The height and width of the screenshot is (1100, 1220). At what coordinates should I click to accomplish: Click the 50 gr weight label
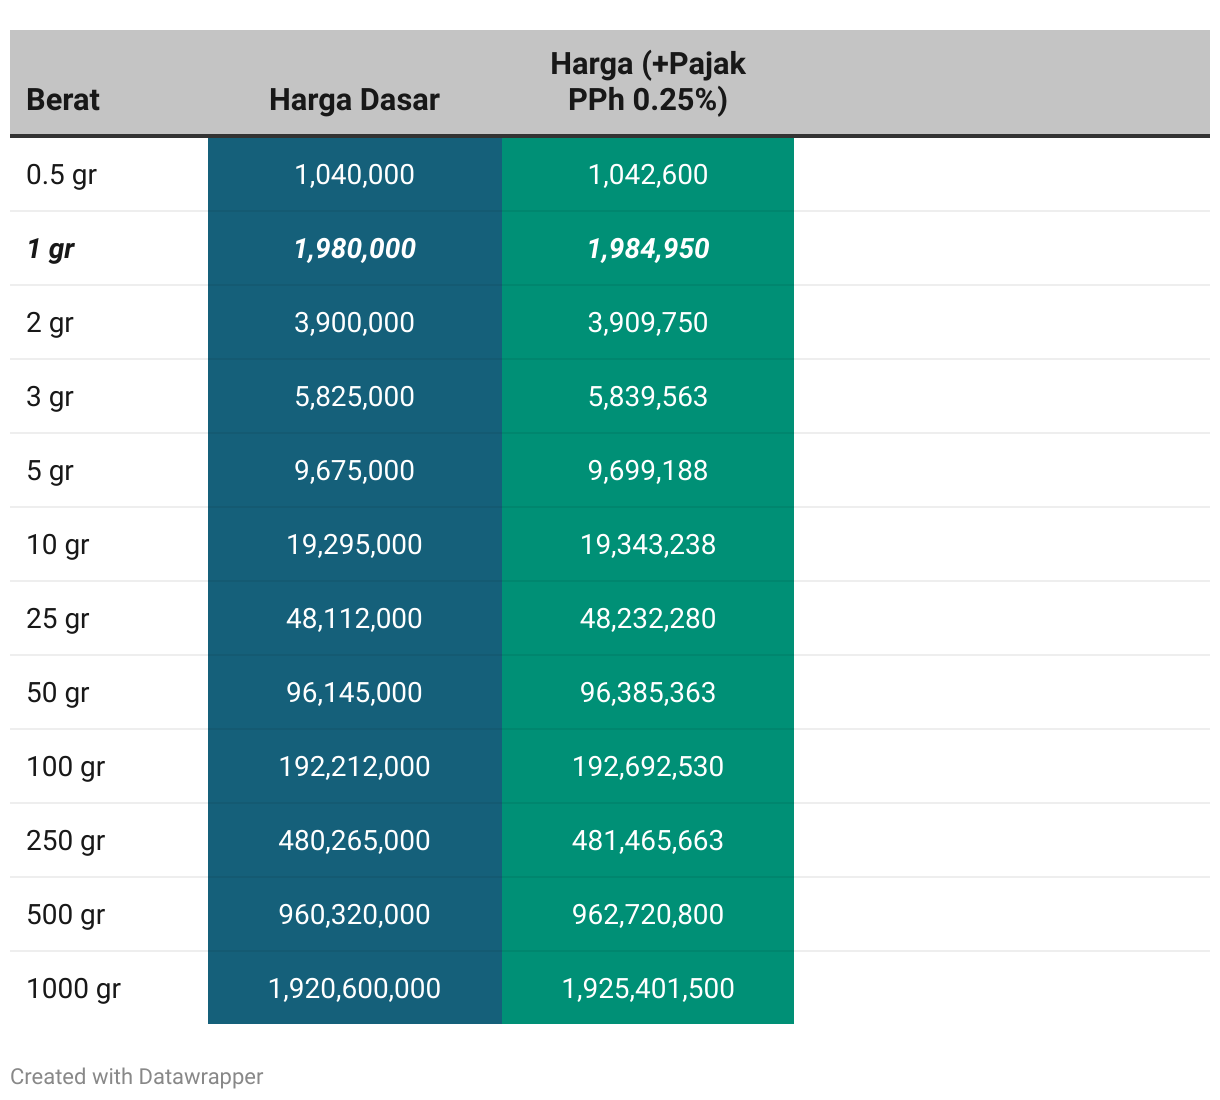[58, 693]
